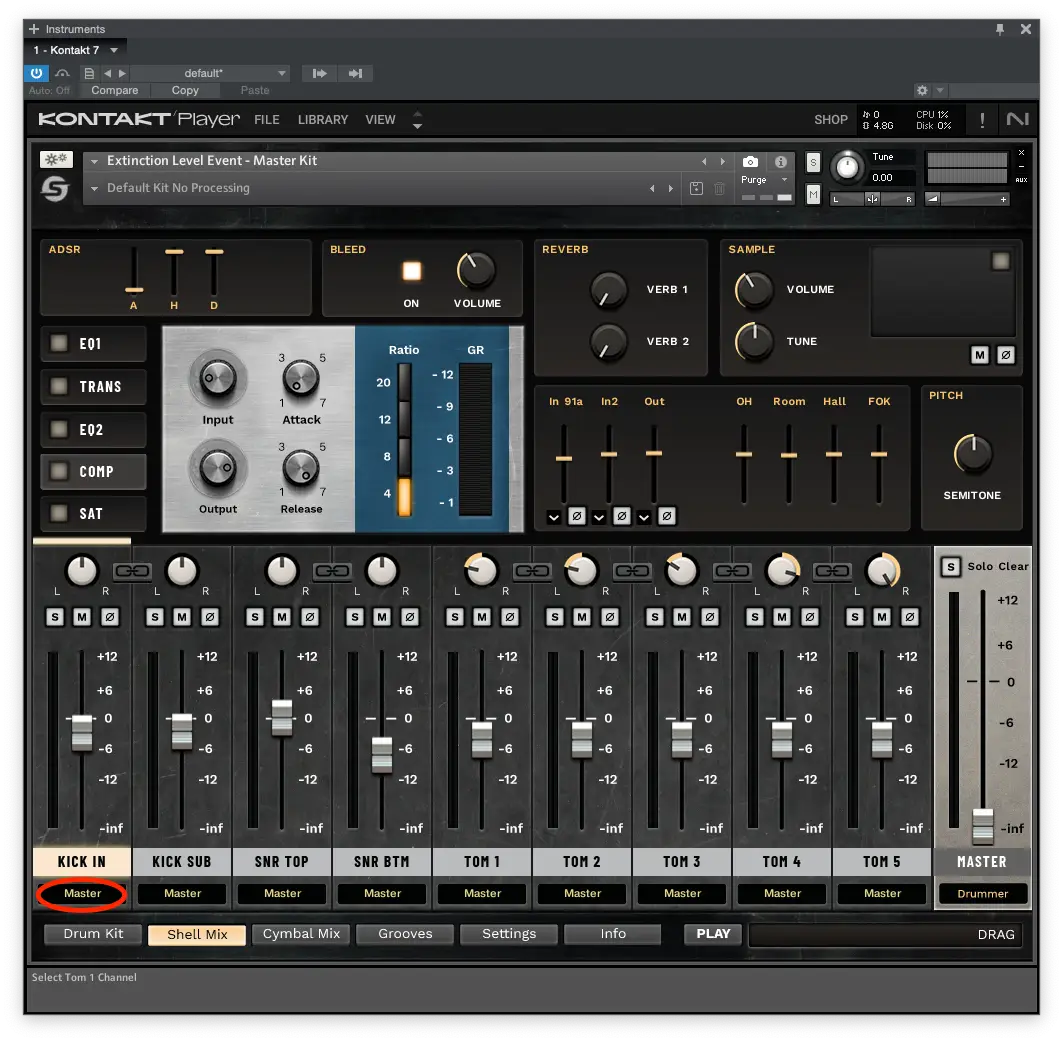Click the trash delete preset icon
This screenshot has width=1063, height=1042.
719,188
